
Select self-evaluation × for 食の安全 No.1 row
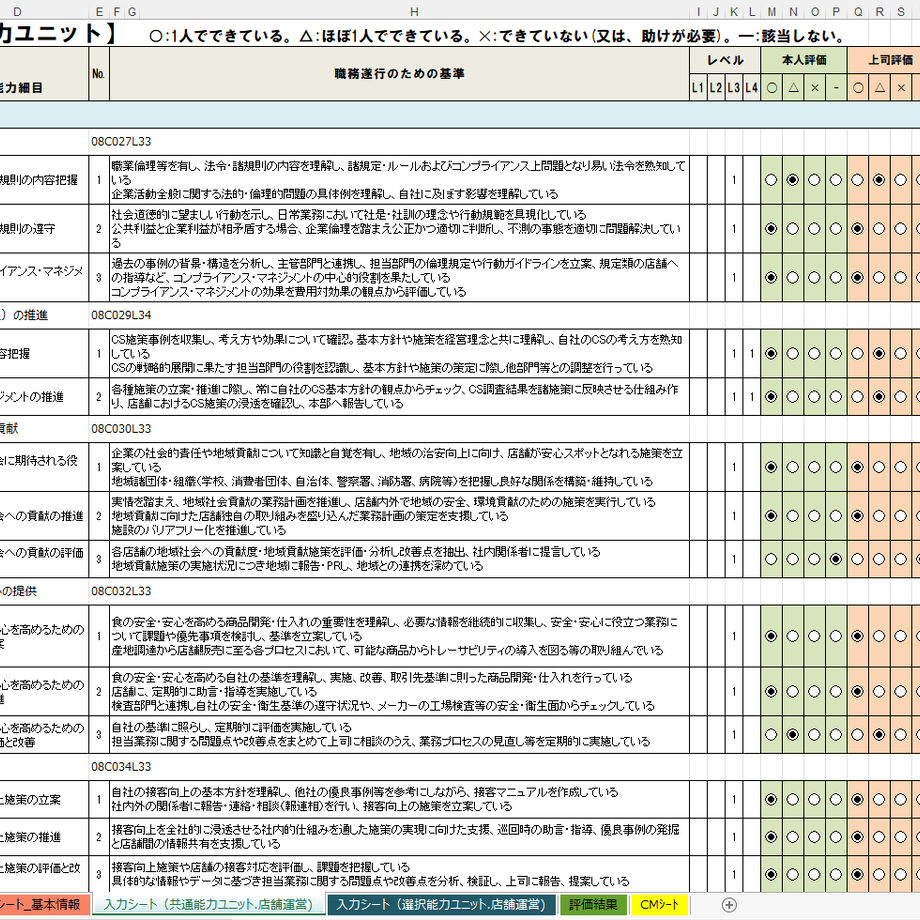[814, 636]
